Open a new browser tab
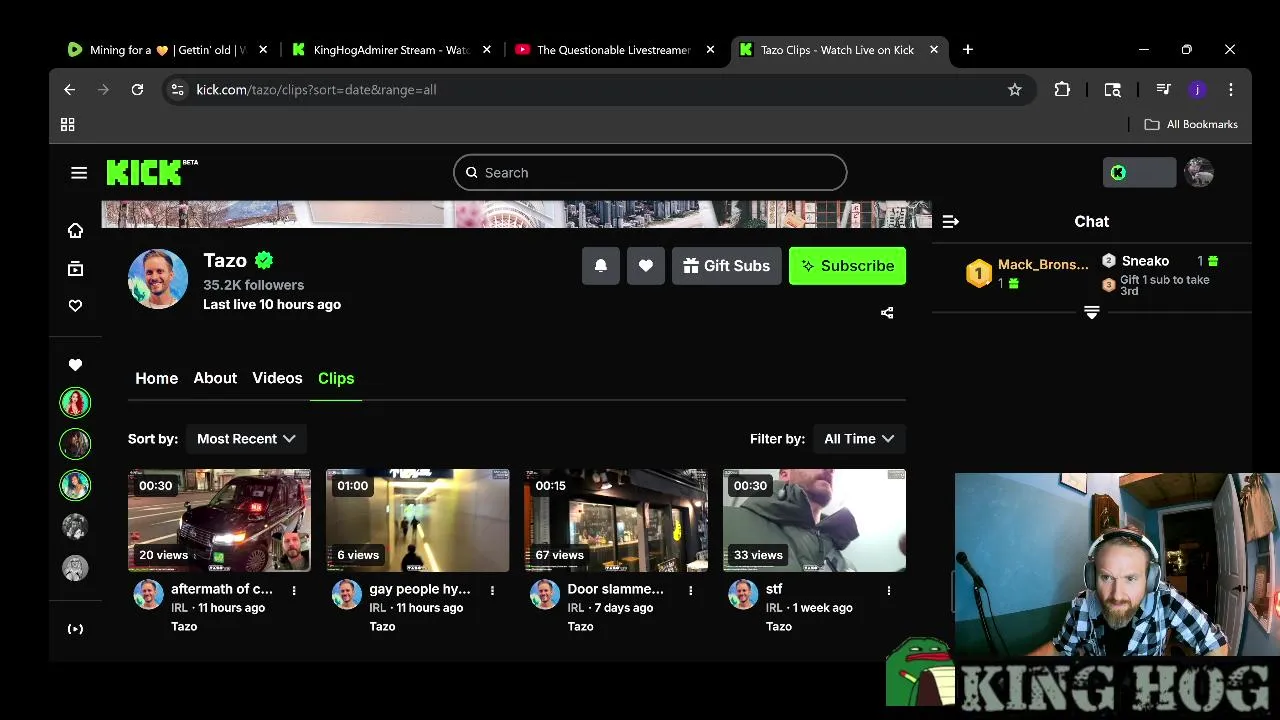 coord(967,50)
